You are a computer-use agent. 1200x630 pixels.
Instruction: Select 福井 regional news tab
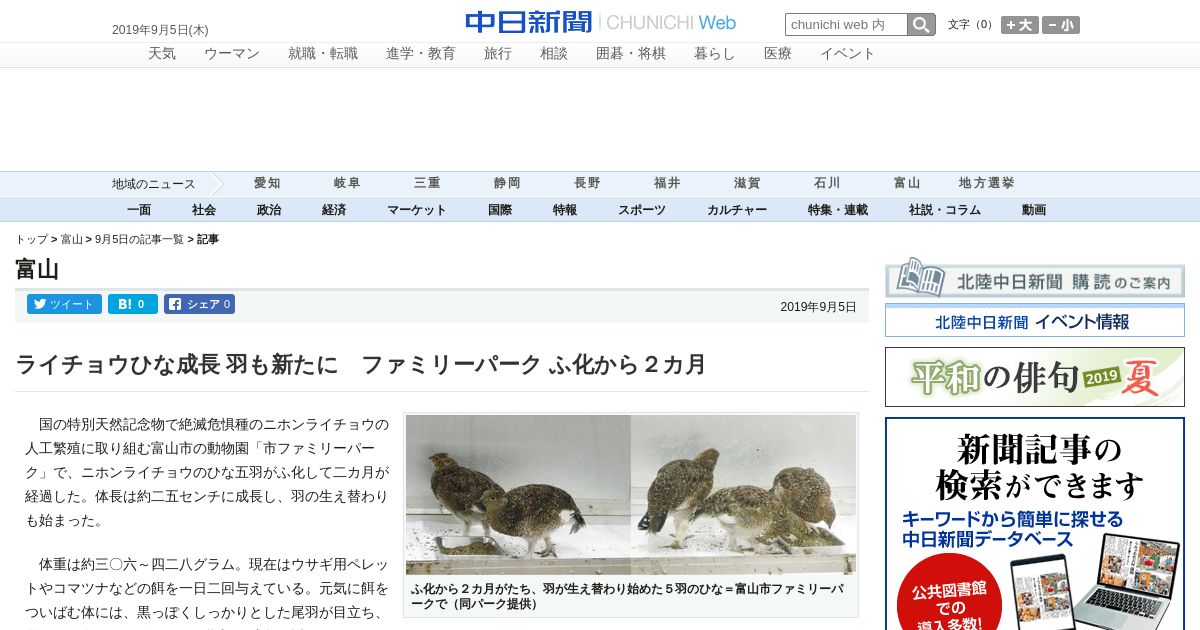[x=667, y=183]
